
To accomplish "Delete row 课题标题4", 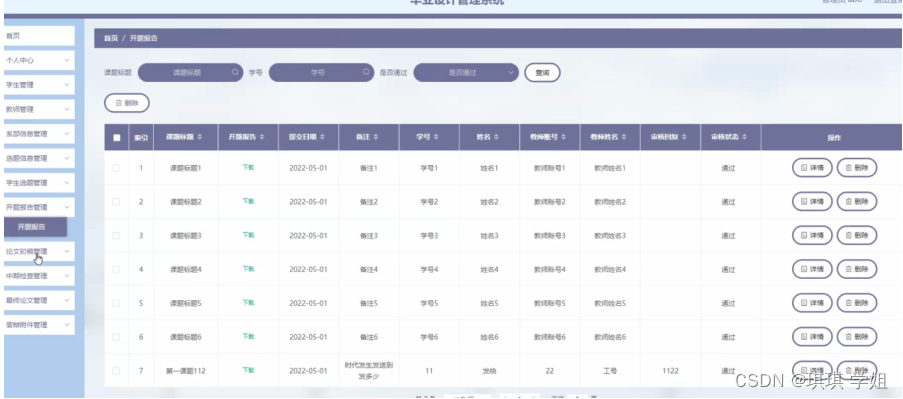I will click(857, 269).
